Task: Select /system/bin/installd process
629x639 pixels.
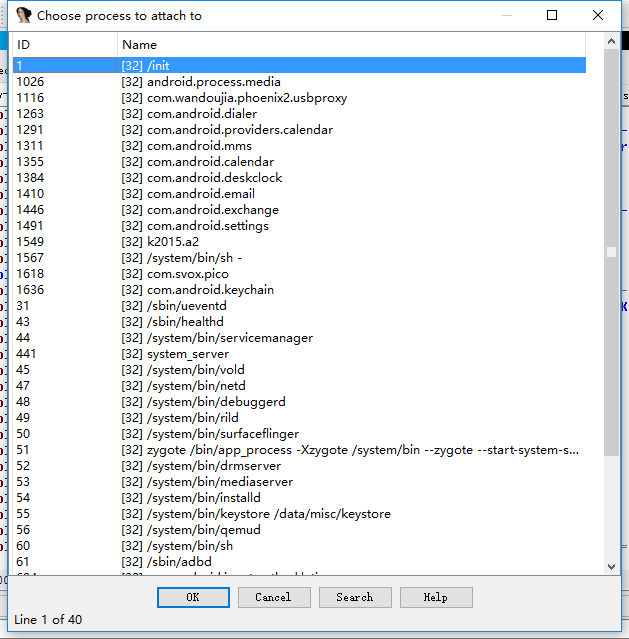Action: pos(300,498)
